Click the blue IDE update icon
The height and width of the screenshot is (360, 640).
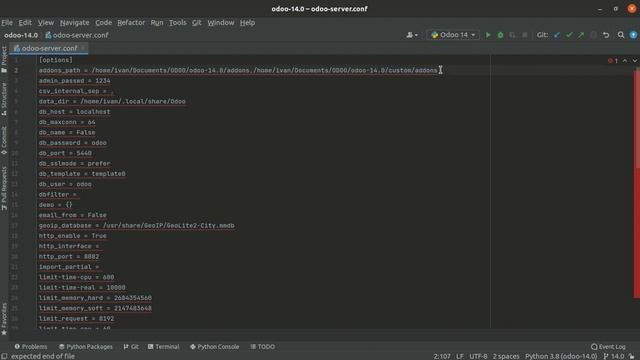[x=633, y=35]
